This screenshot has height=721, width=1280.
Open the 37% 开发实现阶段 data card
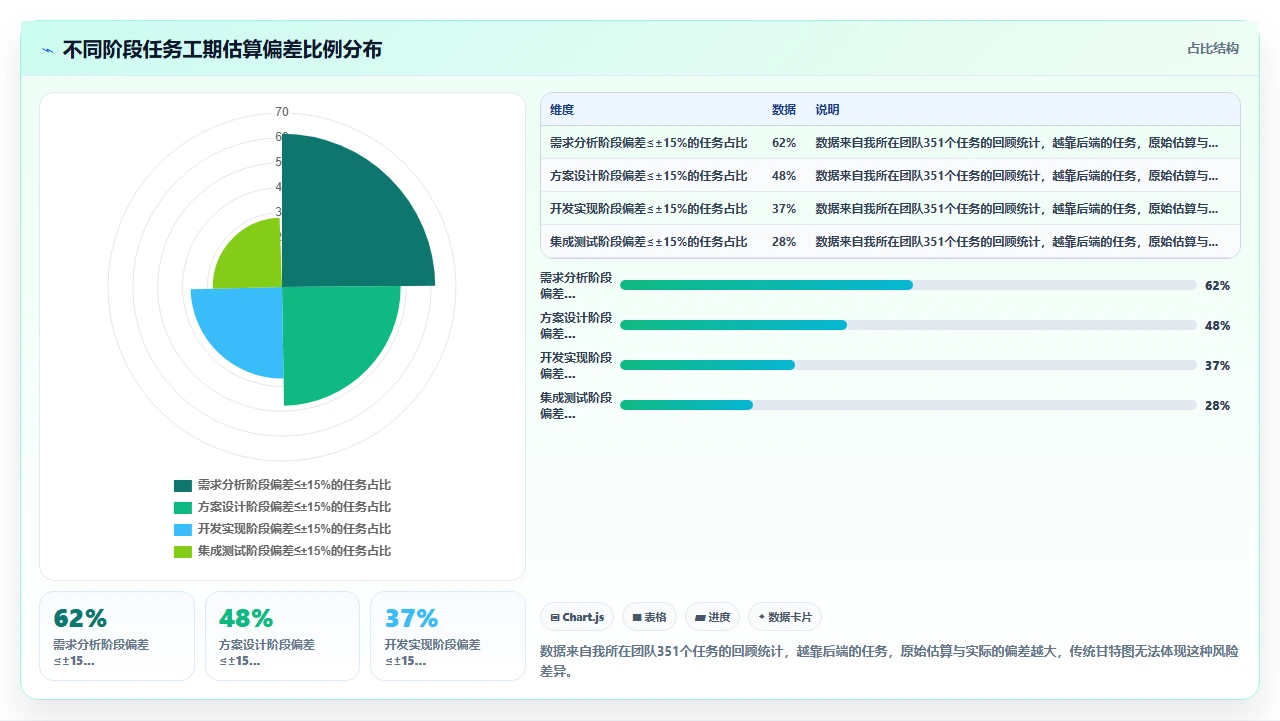447,636
